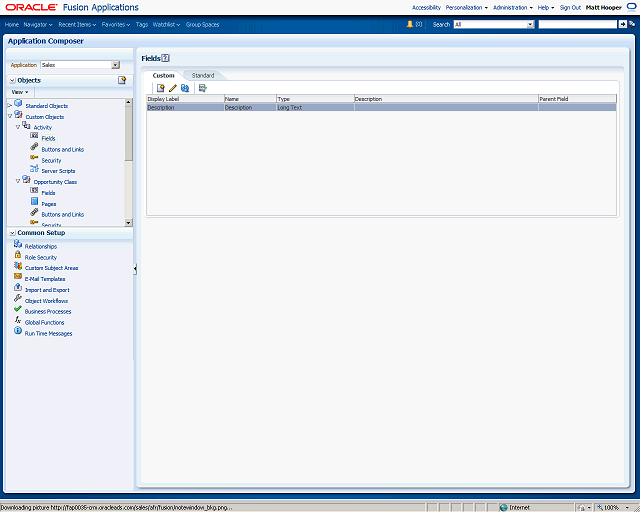Click the Global Functions fx icon
Viewport: 640px width, 512px height.
[x=18, y=320]
